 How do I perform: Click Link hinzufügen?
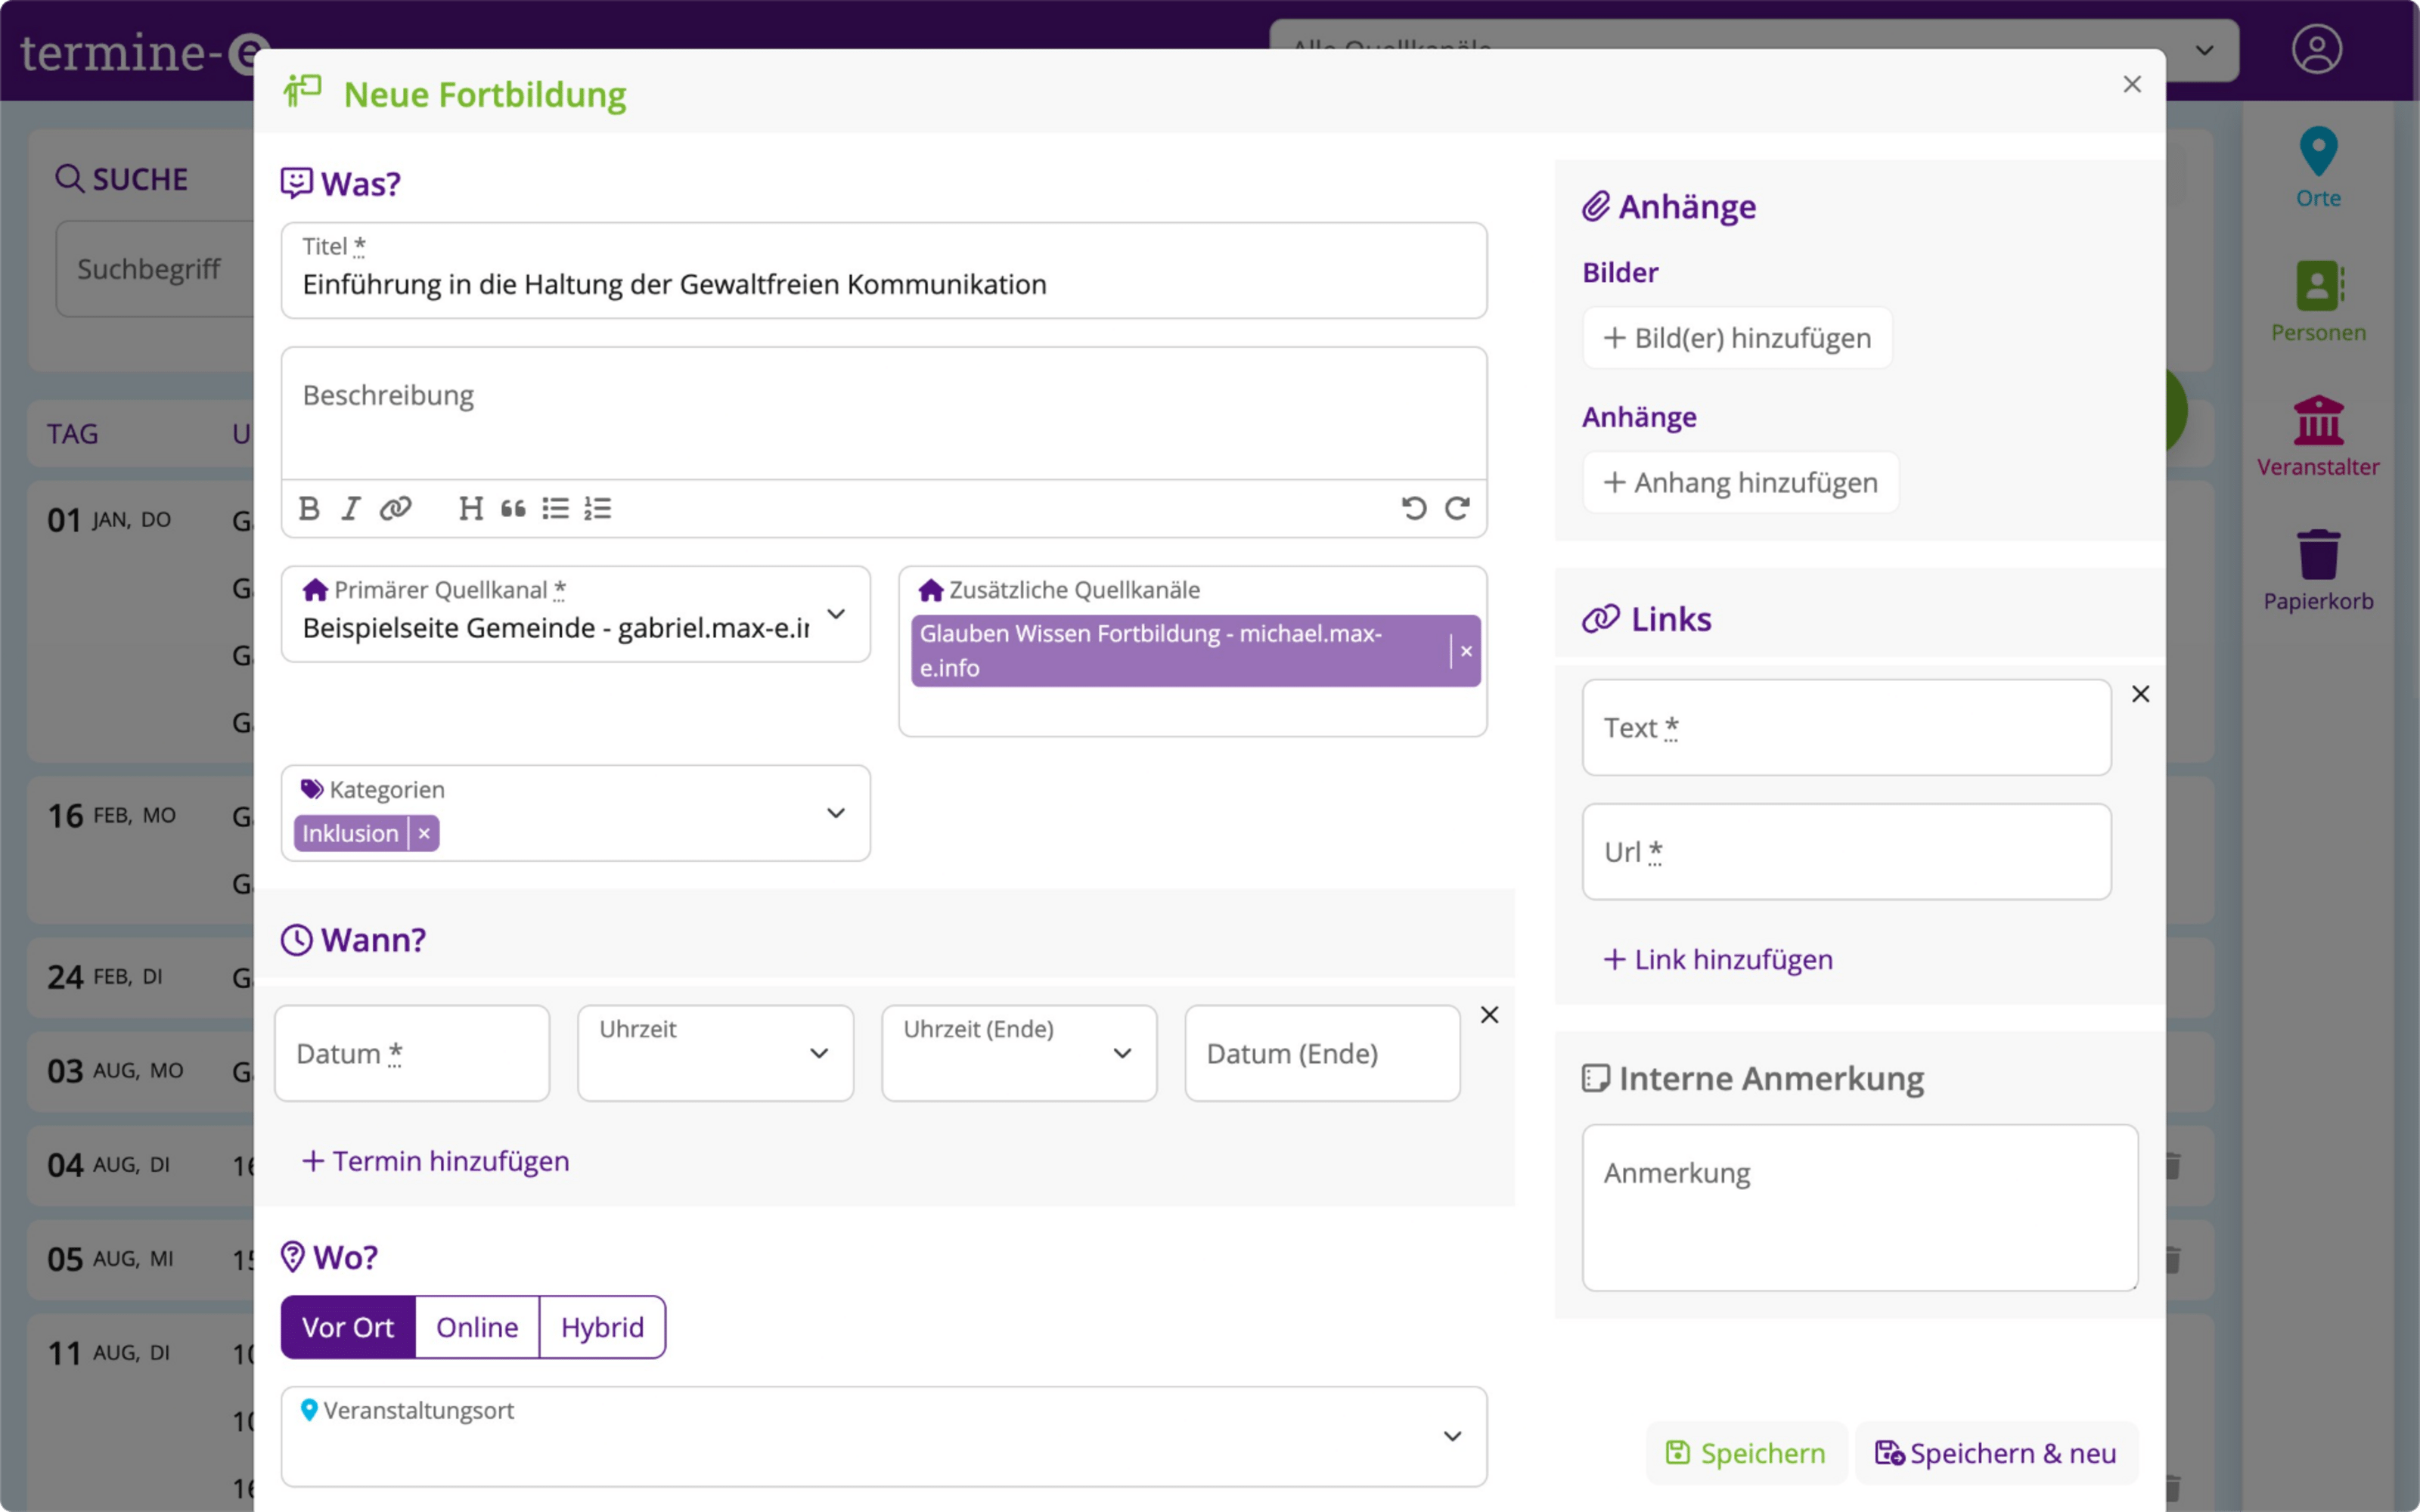tap(1718, 960)
